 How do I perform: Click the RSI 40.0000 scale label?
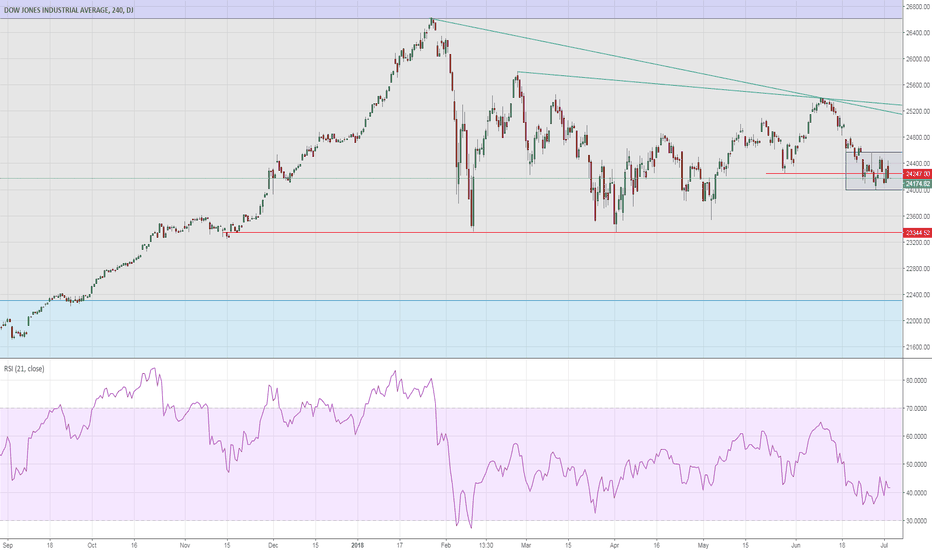pos(916,493)
